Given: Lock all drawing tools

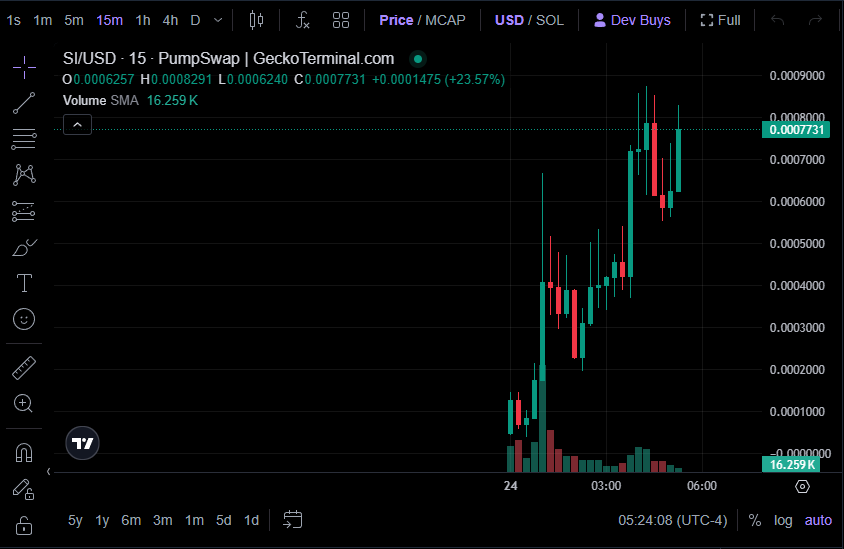Looking at the screenshot, I should click(24, 526).
